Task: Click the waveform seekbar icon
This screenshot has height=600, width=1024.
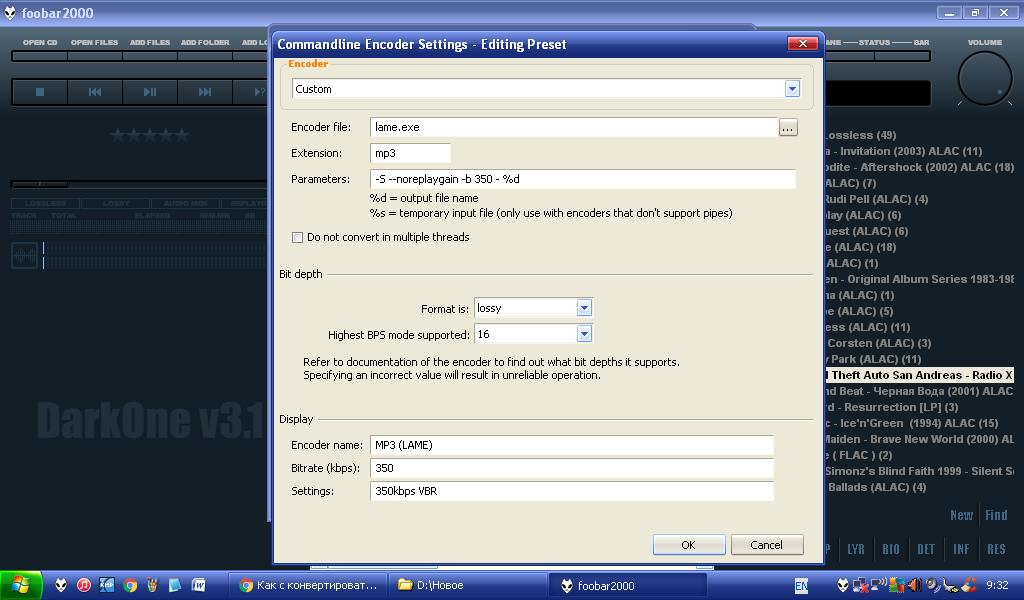Action: (24, 255)
